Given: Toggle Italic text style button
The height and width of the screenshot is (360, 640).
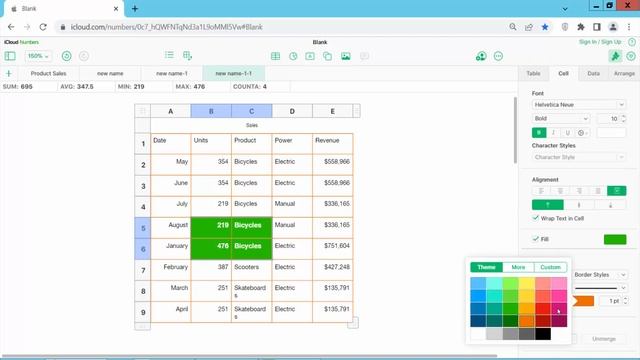Looking at the screenshot, I should 553,133.
